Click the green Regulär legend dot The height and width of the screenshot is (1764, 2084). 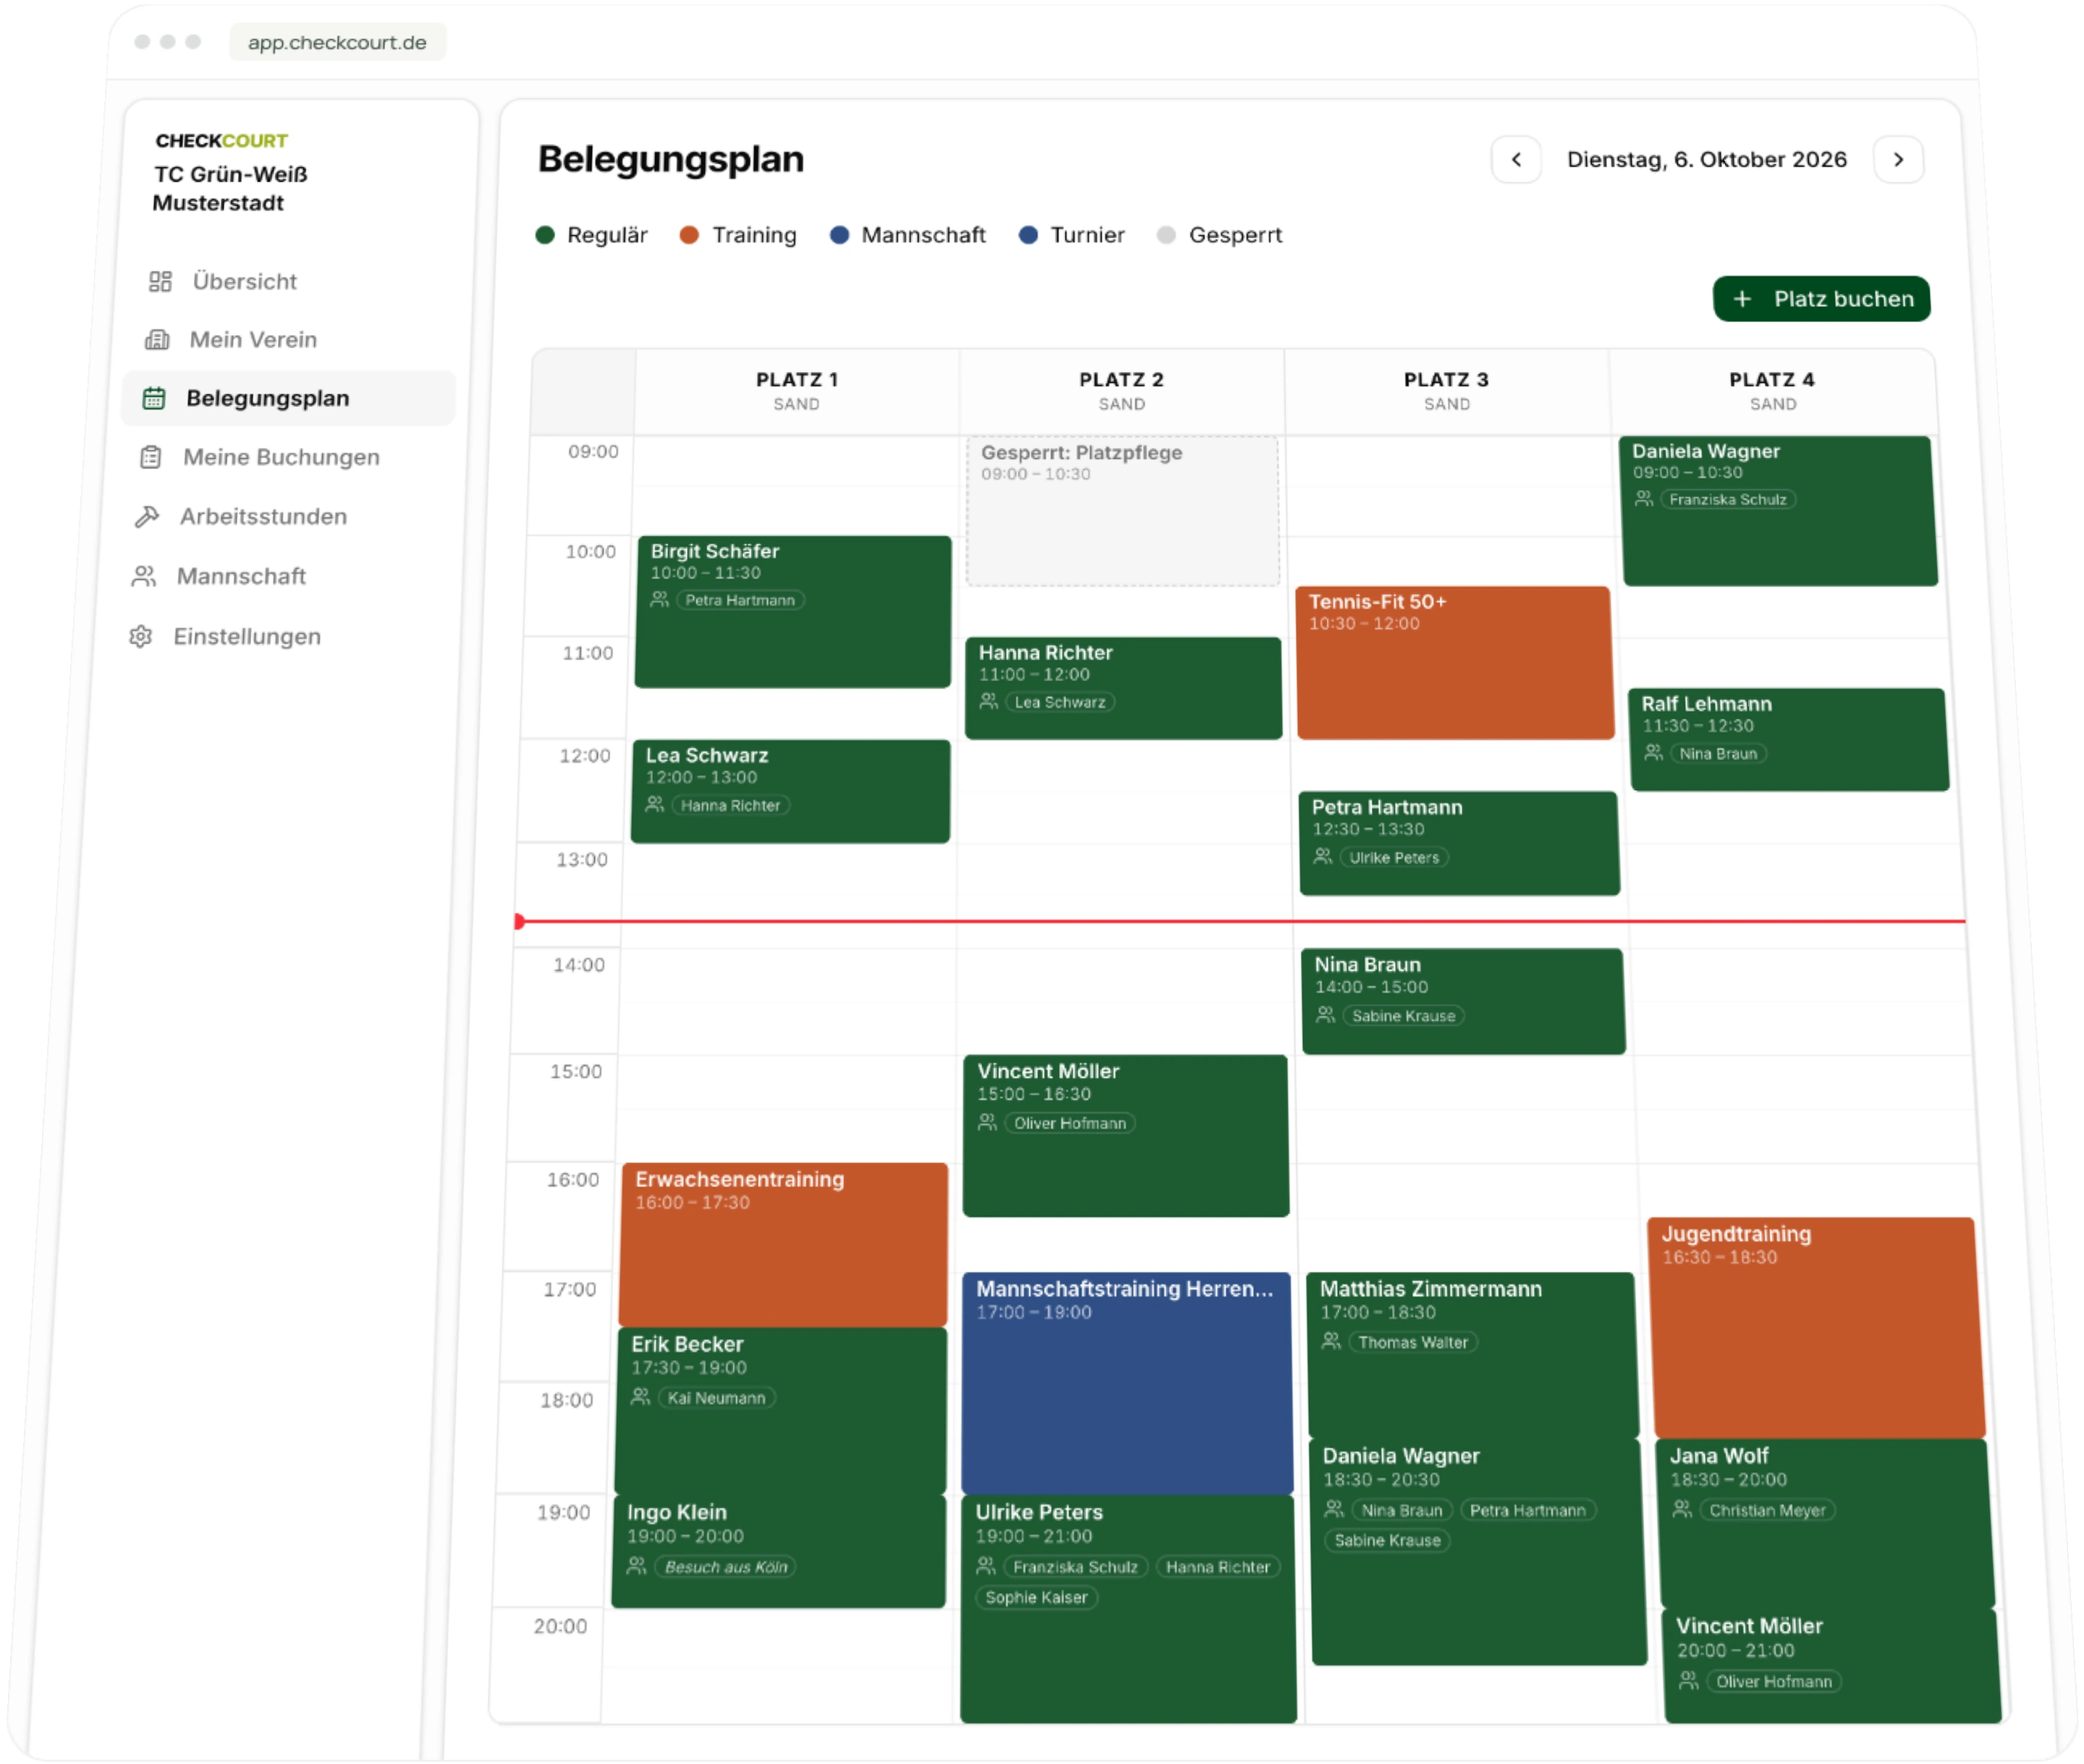coord(545,235)
